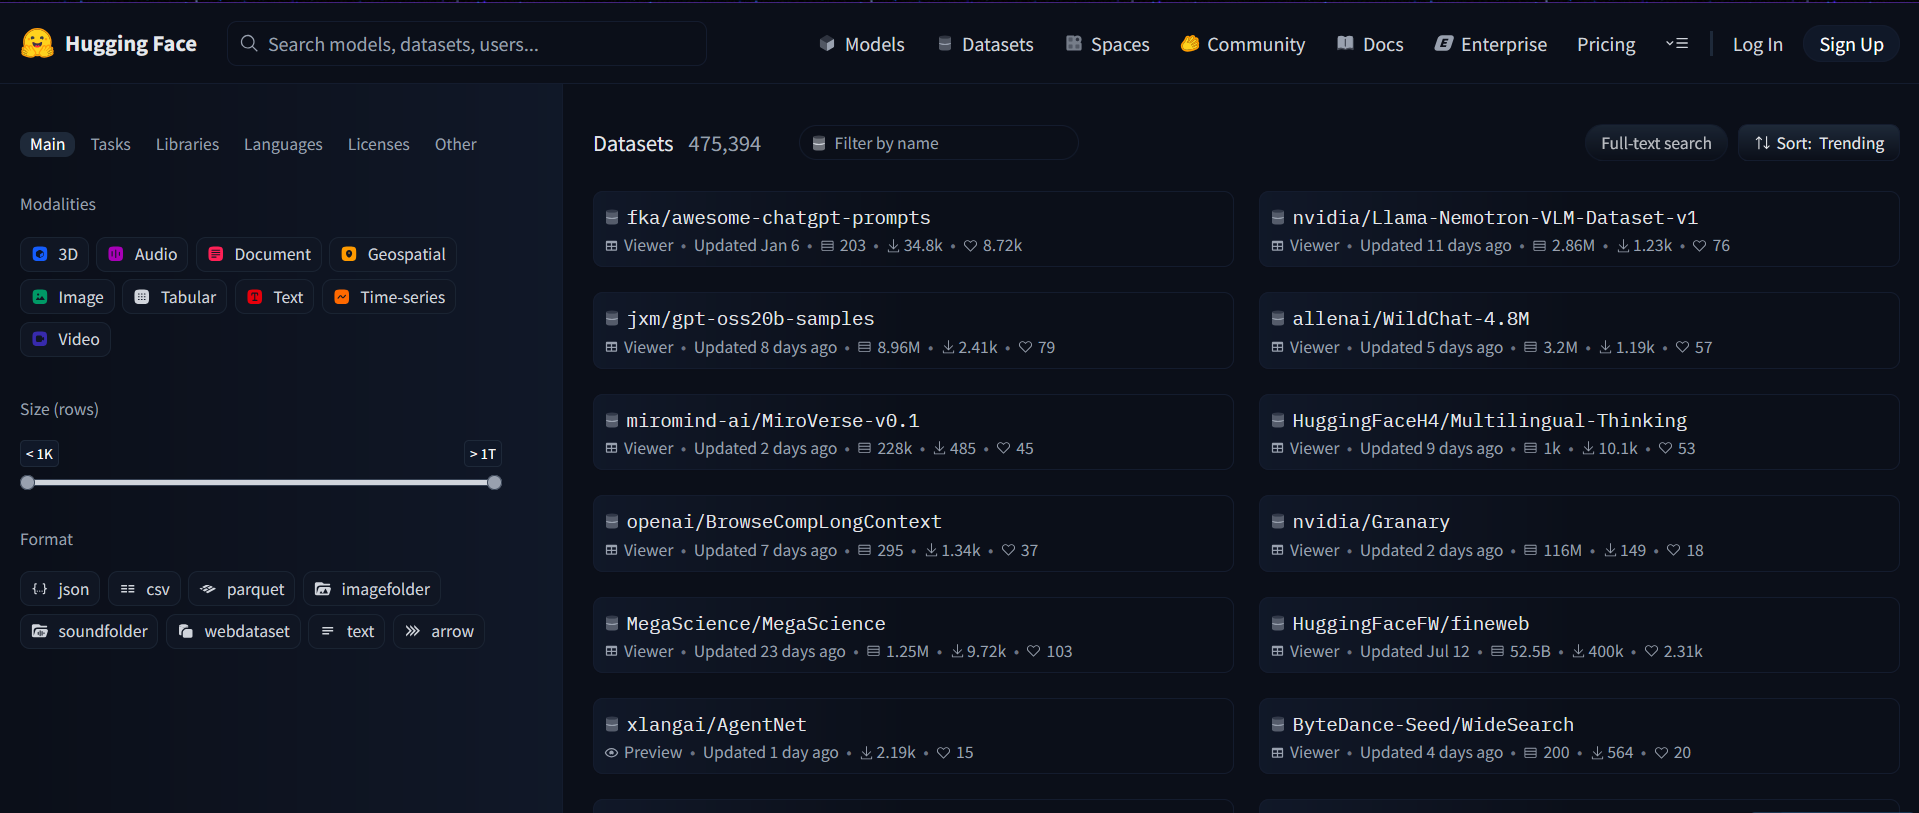Click the Document modality icon

point(215,254)
